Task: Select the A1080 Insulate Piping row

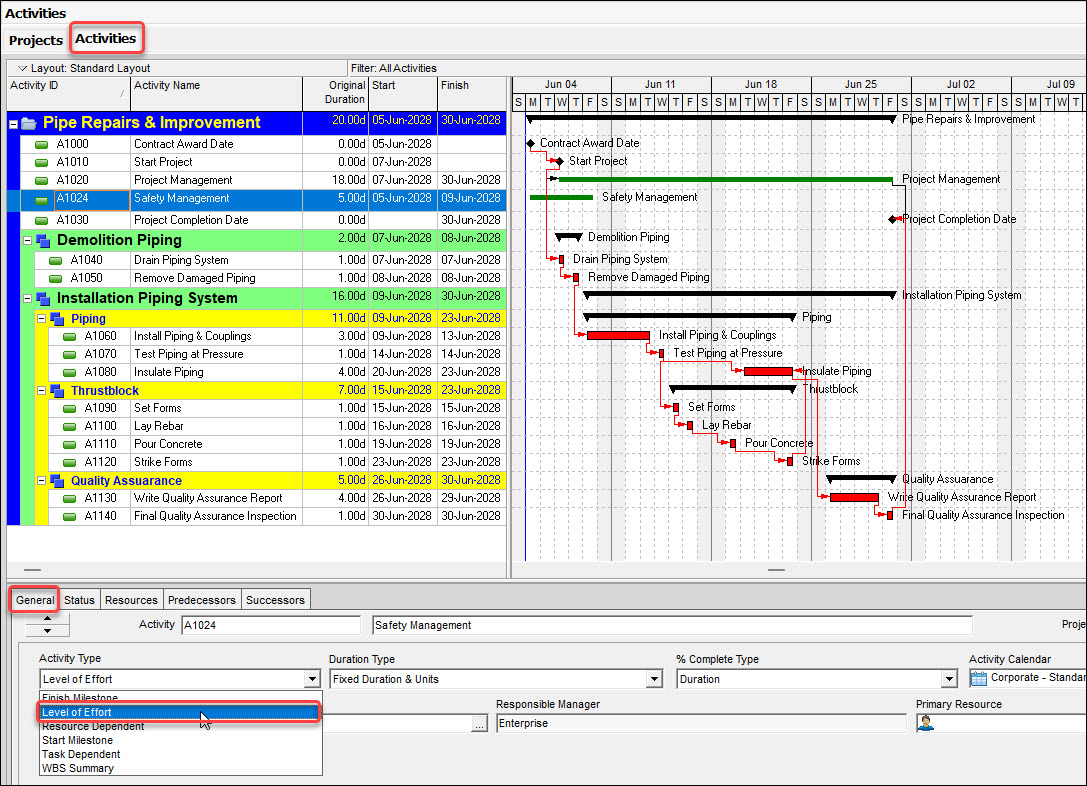Action: 277,372
